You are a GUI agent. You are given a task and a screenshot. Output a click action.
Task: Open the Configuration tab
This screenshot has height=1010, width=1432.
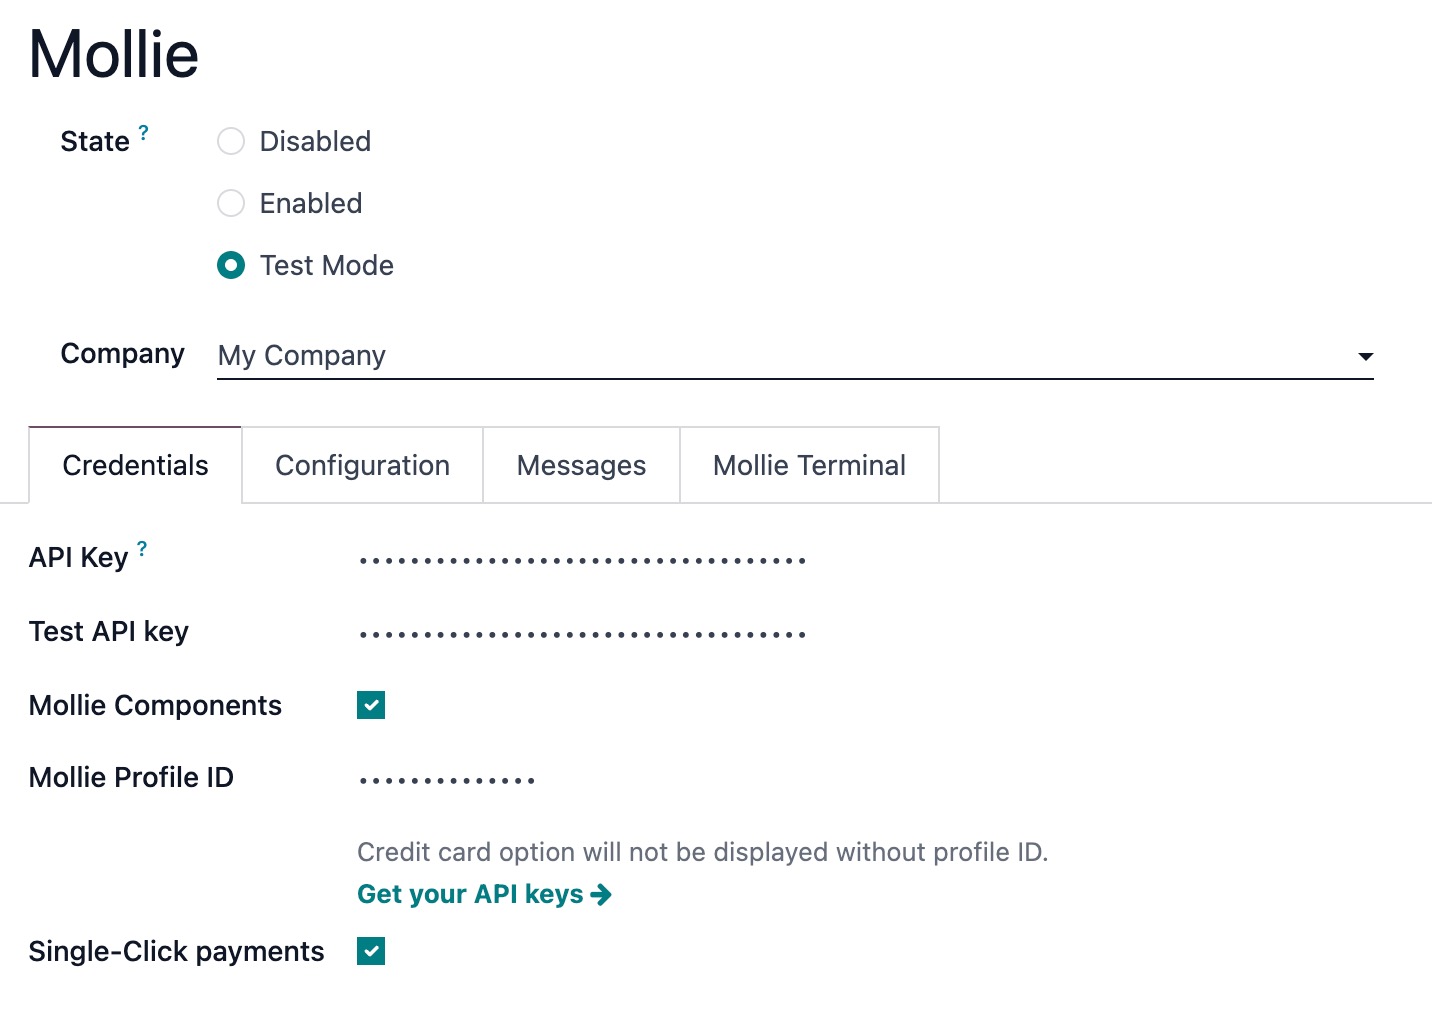coord(362,465)
